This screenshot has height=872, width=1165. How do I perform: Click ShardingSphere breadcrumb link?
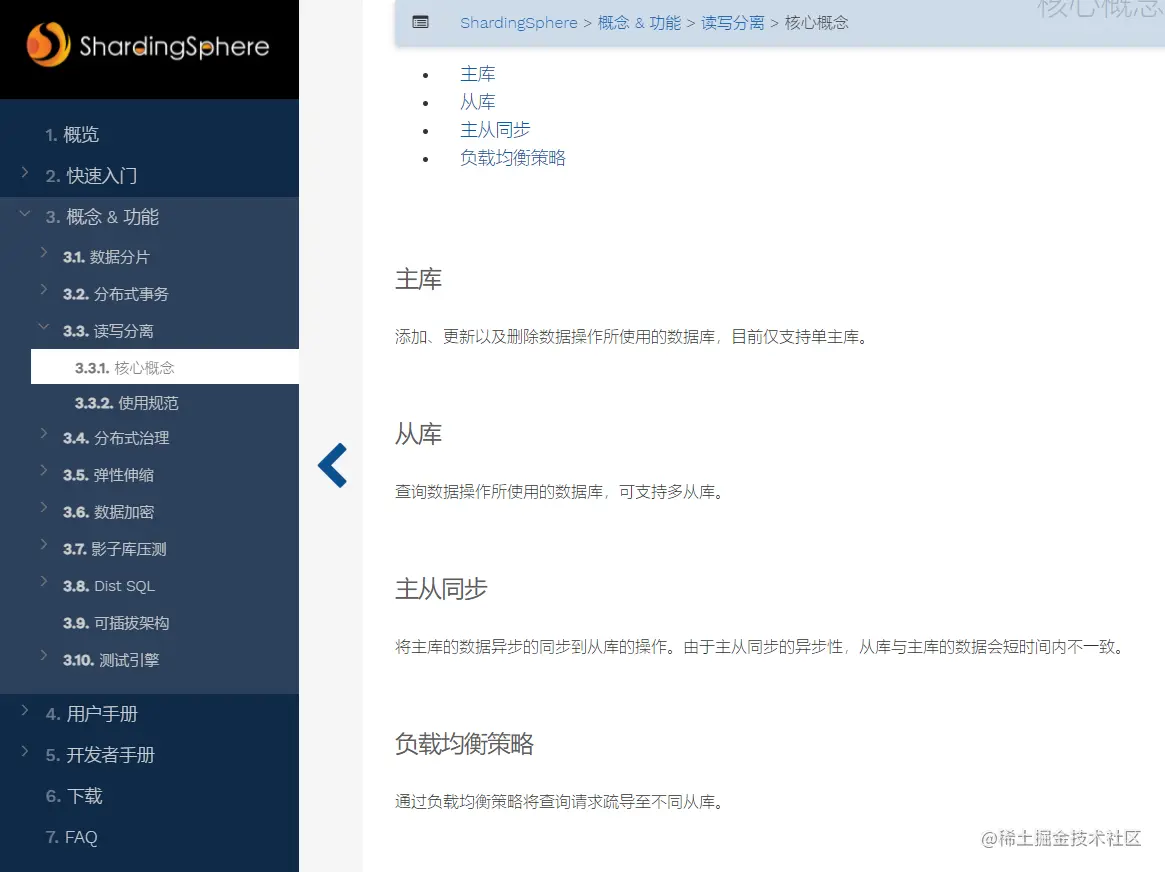click(519, 23)
